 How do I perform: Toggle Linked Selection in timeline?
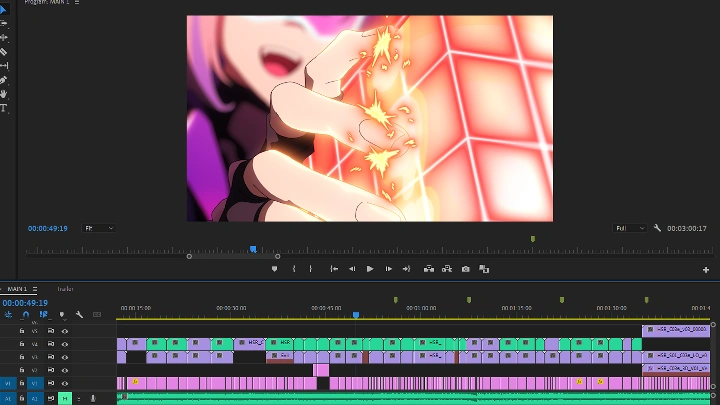coord(44,315)
